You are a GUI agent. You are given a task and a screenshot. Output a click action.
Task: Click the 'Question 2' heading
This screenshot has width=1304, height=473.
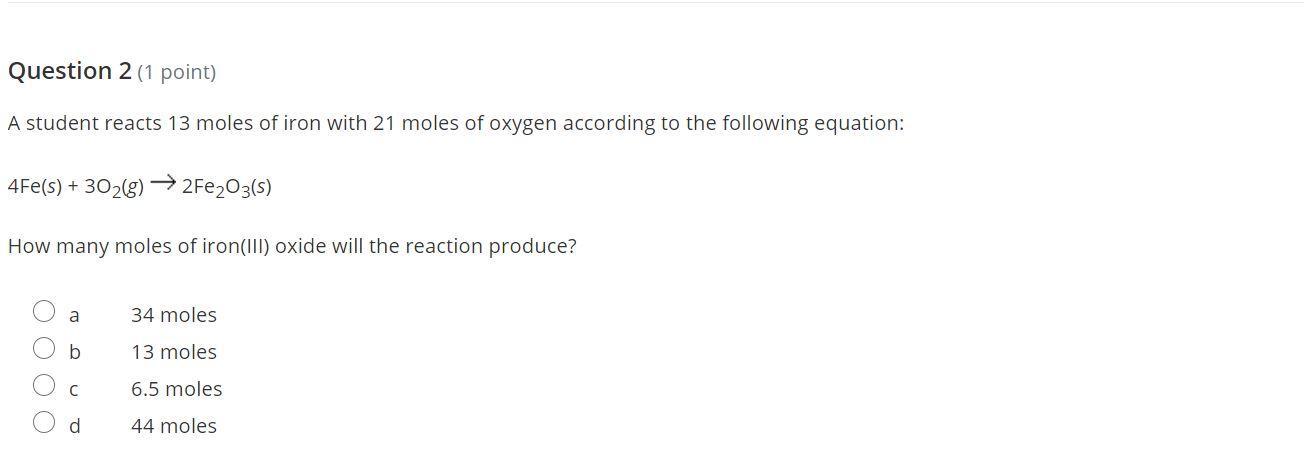[x=70, y=71]
